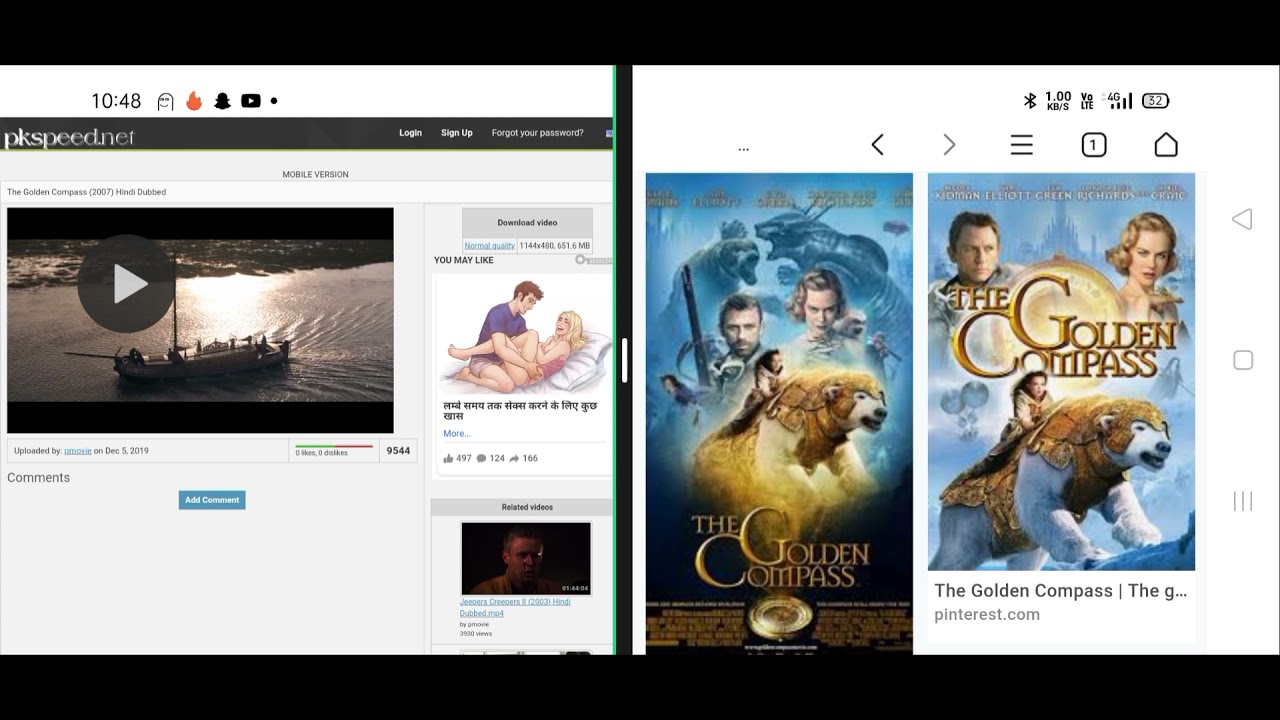Click the likes/dislikes ratio bar
The height and width of the screenshot is (720, 1280).
pos(334,446)
